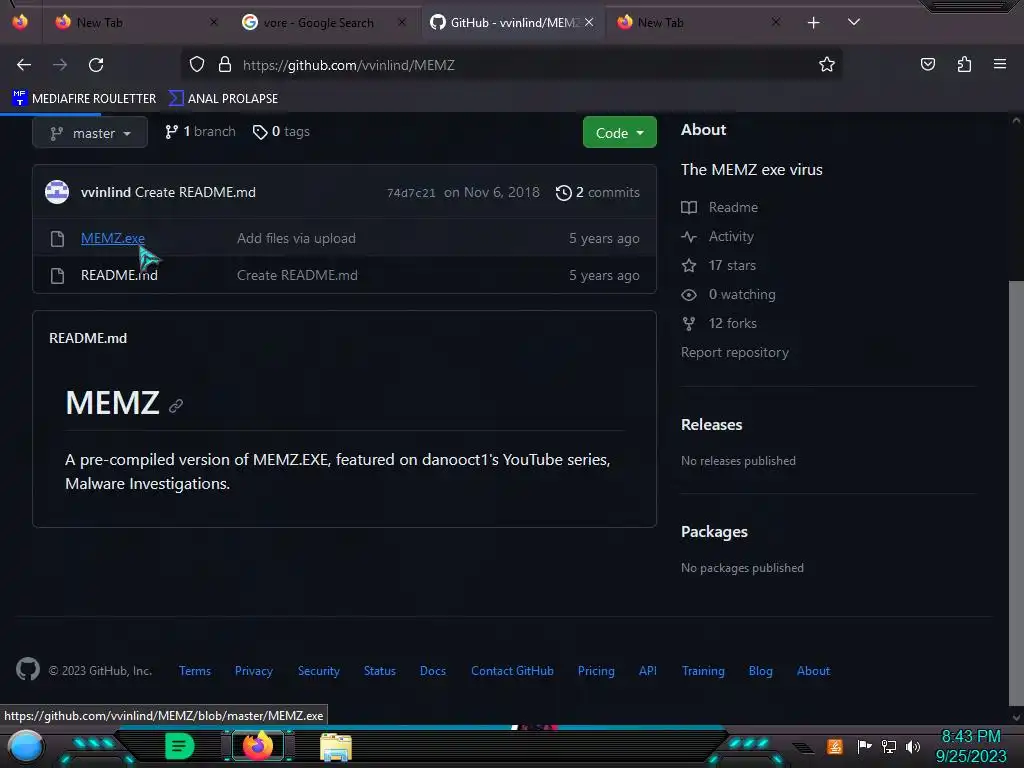Open MEDIAFIRE ROULETTER bookmark
Viewport: 1024px width, 768px height.
point(84,99)
